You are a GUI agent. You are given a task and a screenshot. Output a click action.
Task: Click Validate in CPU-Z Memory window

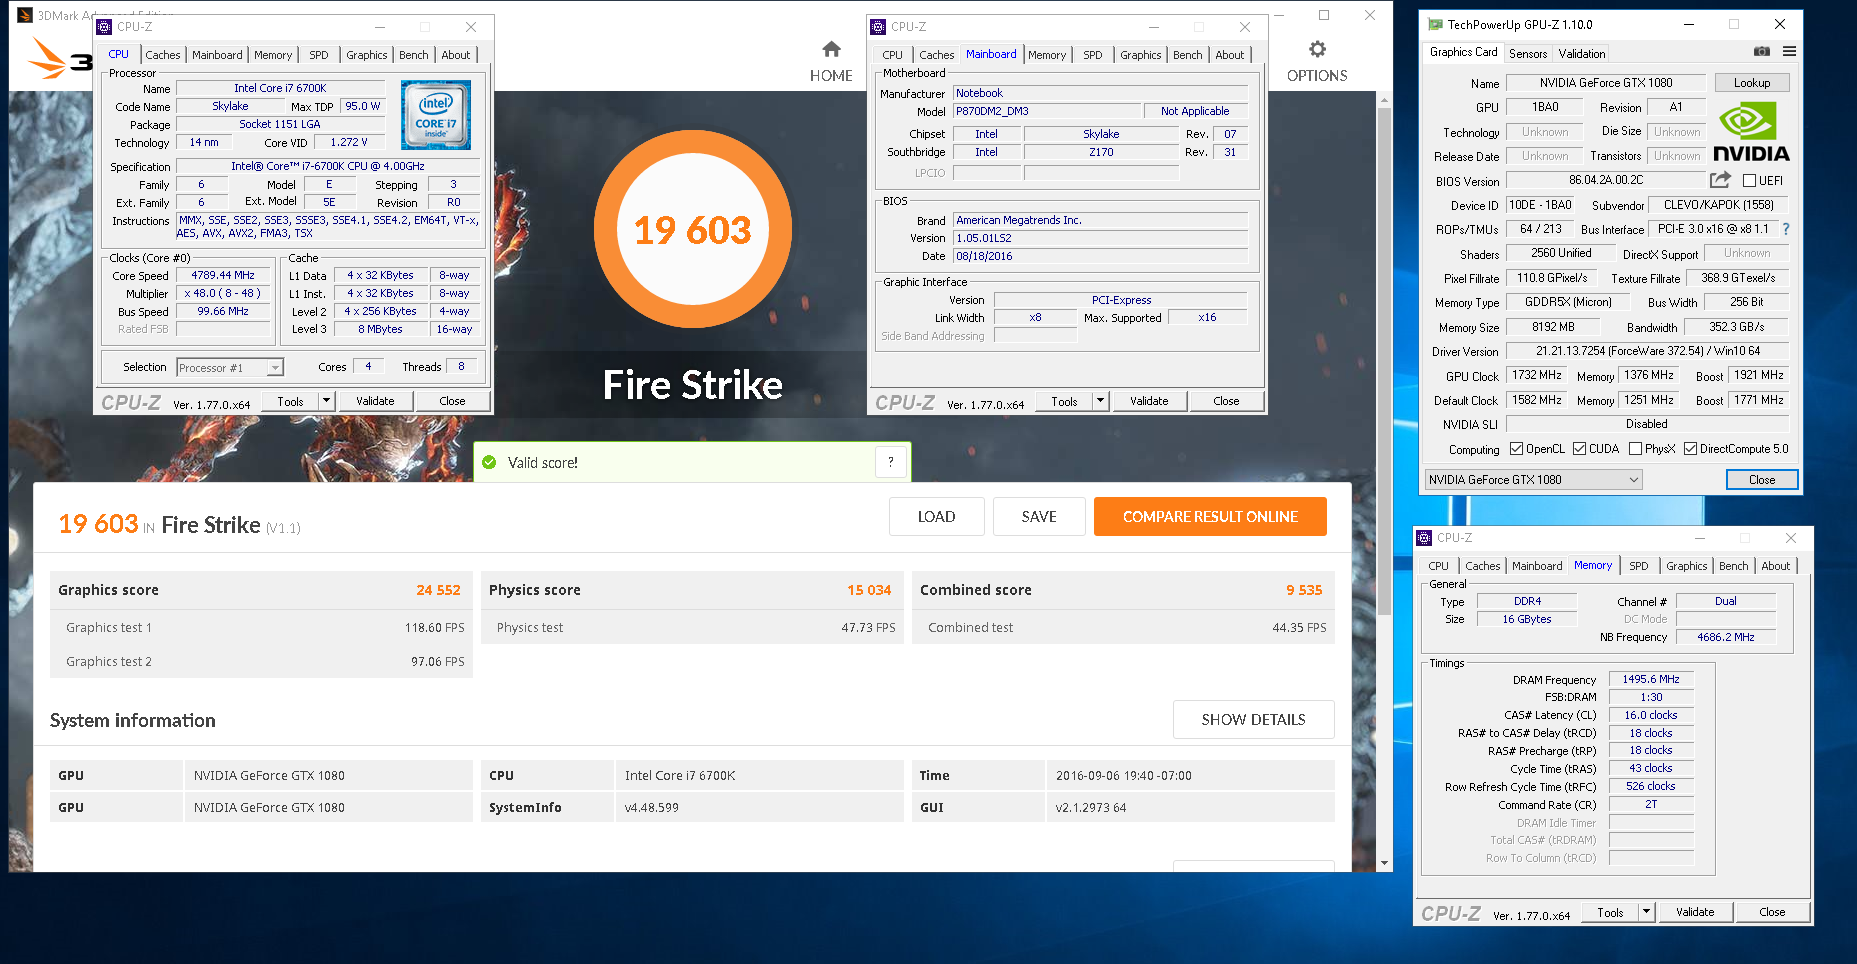click(x=1695, y=912)
